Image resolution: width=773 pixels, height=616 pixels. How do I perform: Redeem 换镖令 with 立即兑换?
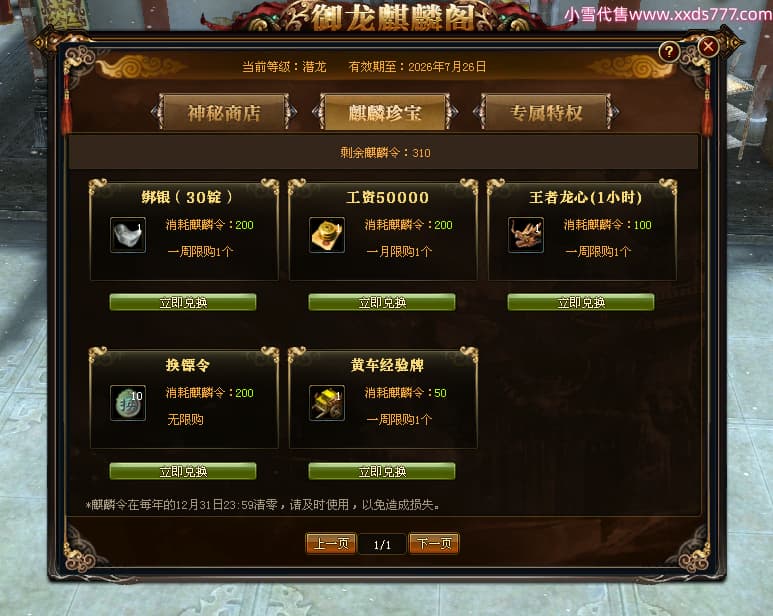(x=183, y=471)
